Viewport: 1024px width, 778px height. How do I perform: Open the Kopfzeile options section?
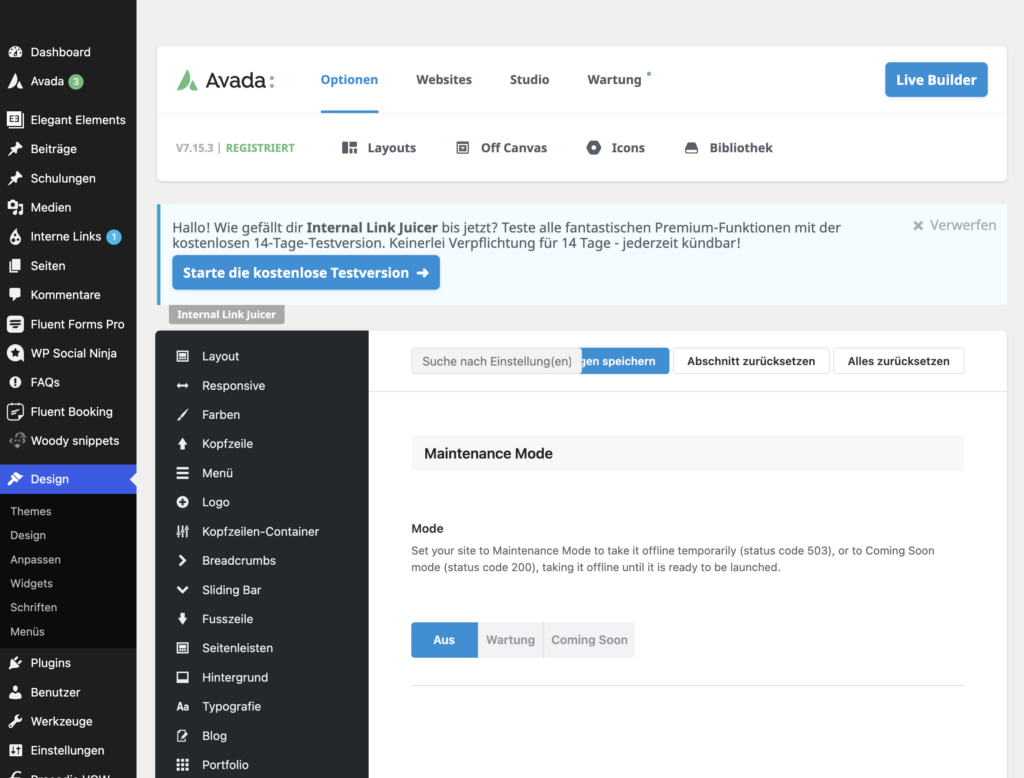point(262,444)
